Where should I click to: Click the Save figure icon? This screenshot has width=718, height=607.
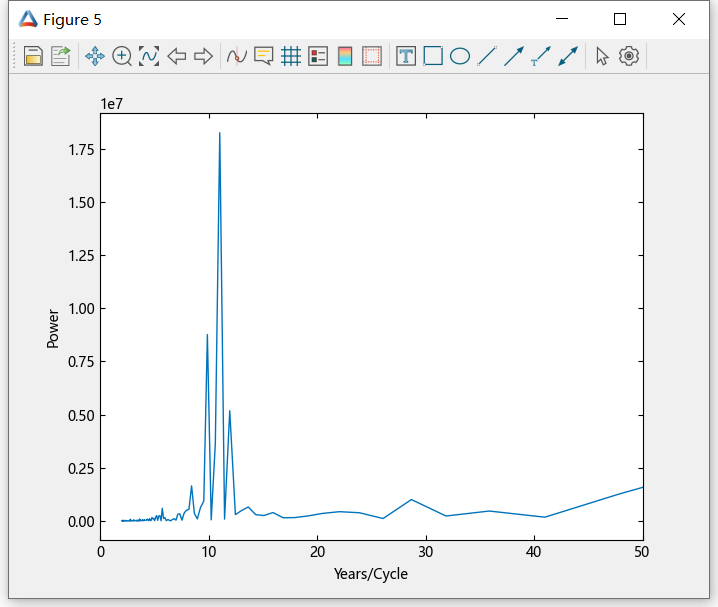(x=33, y=56)
